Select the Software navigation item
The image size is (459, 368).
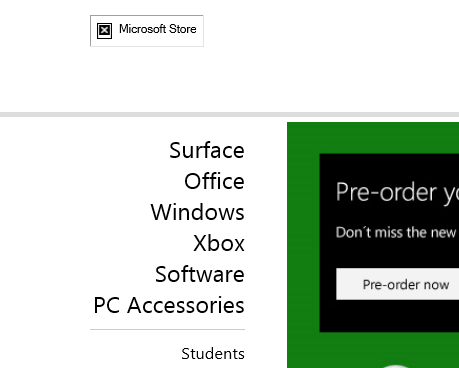(200, 274)
